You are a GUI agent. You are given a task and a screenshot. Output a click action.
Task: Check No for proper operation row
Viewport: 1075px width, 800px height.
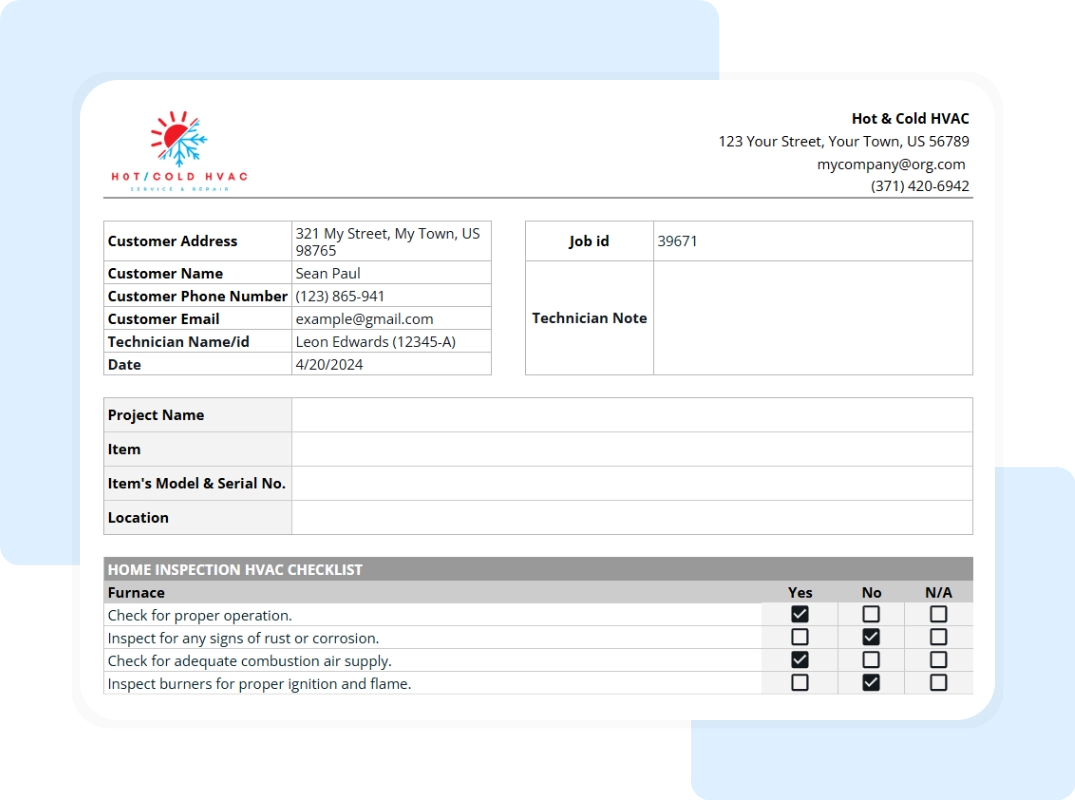coord(871,614)
